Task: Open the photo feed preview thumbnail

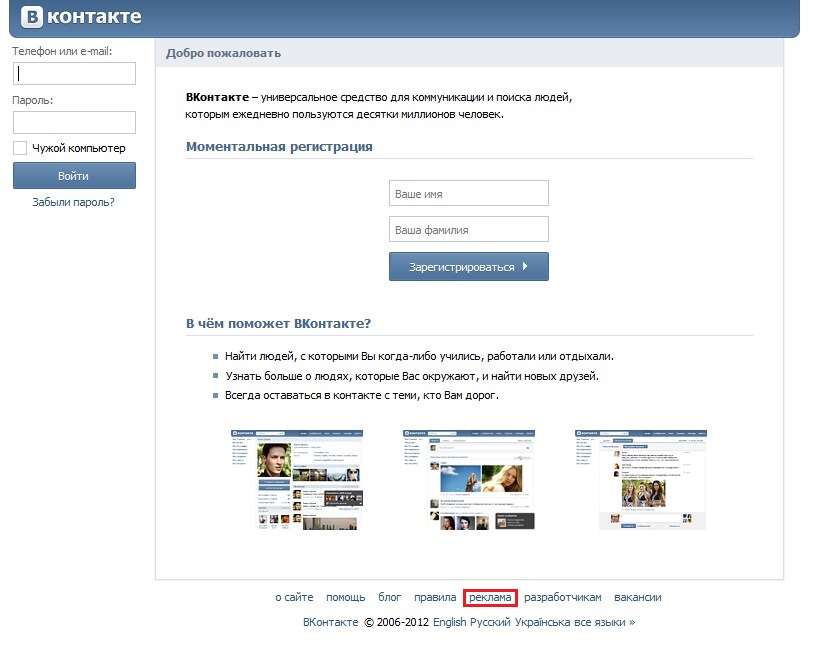Action: click(469, 479)
